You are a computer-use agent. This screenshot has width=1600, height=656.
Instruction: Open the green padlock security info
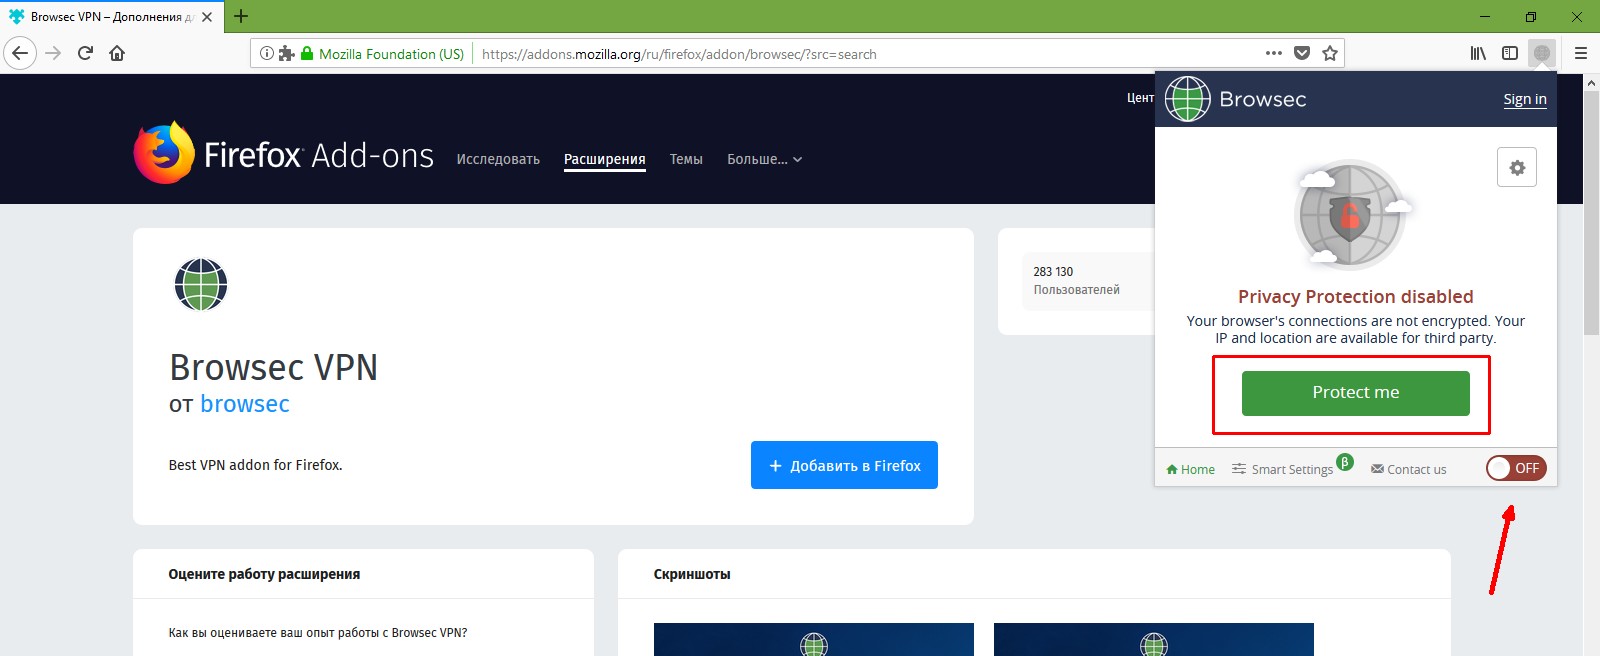tap(307, 53)
